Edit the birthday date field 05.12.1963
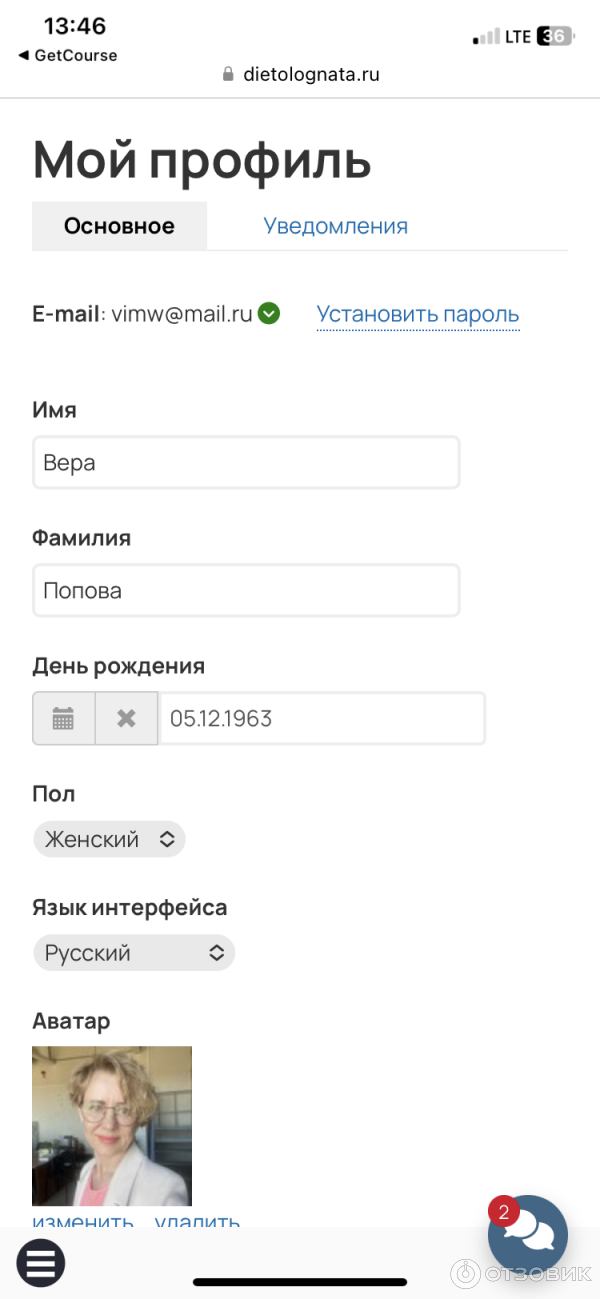600x1299 pixels. coord(322,718)
